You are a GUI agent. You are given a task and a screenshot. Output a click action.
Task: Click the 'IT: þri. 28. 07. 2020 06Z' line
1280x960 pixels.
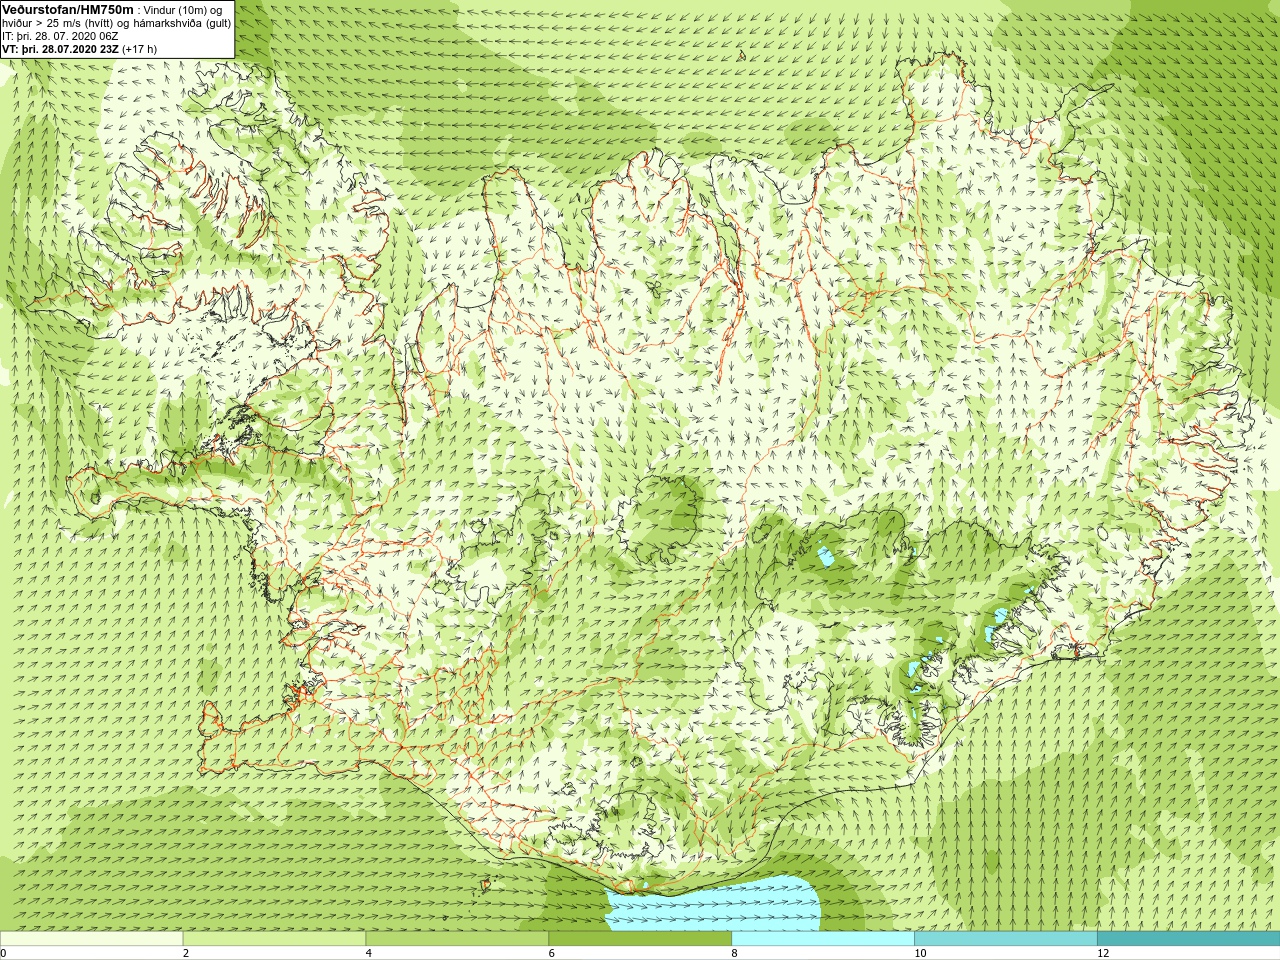click(x=61, y=36)
